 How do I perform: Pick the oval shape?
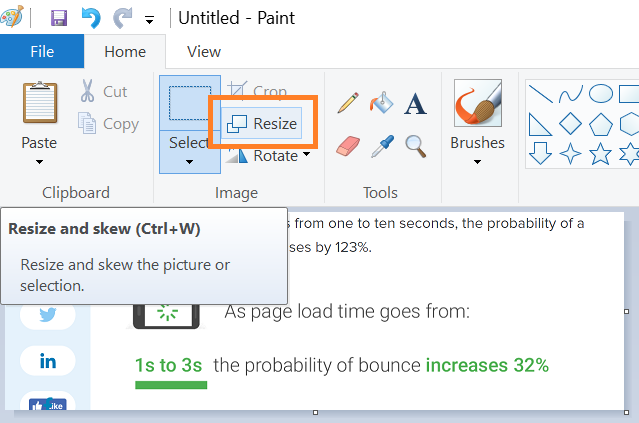tap(601, 93)
